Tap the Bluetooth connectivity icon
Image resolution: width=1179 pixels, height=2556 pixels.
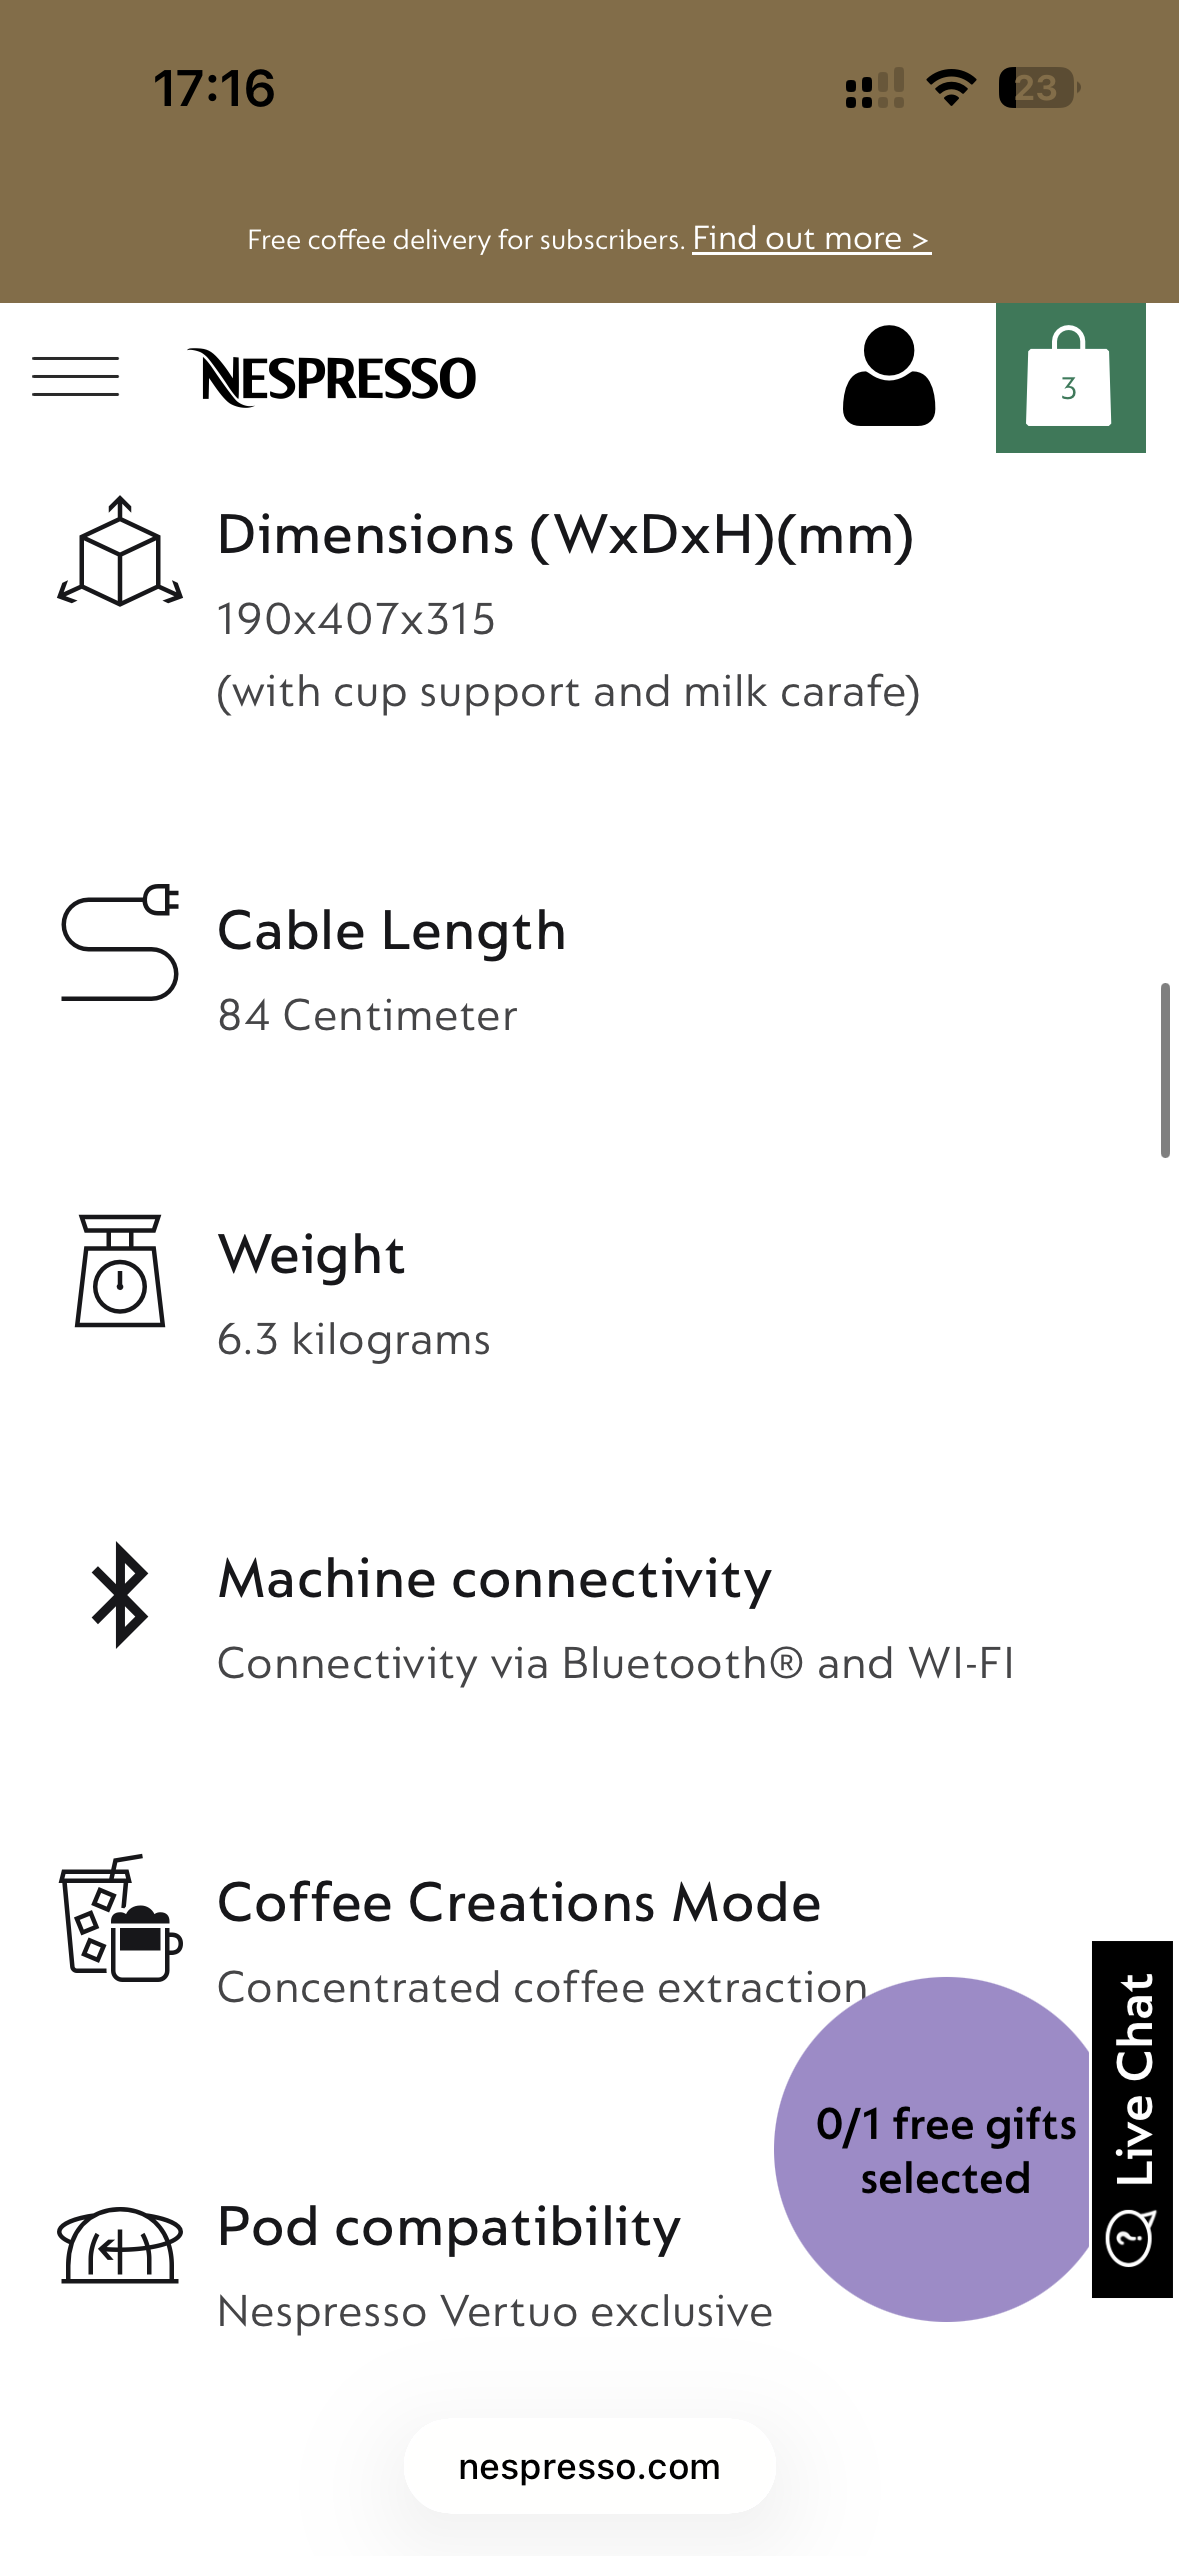point(120,1594)
